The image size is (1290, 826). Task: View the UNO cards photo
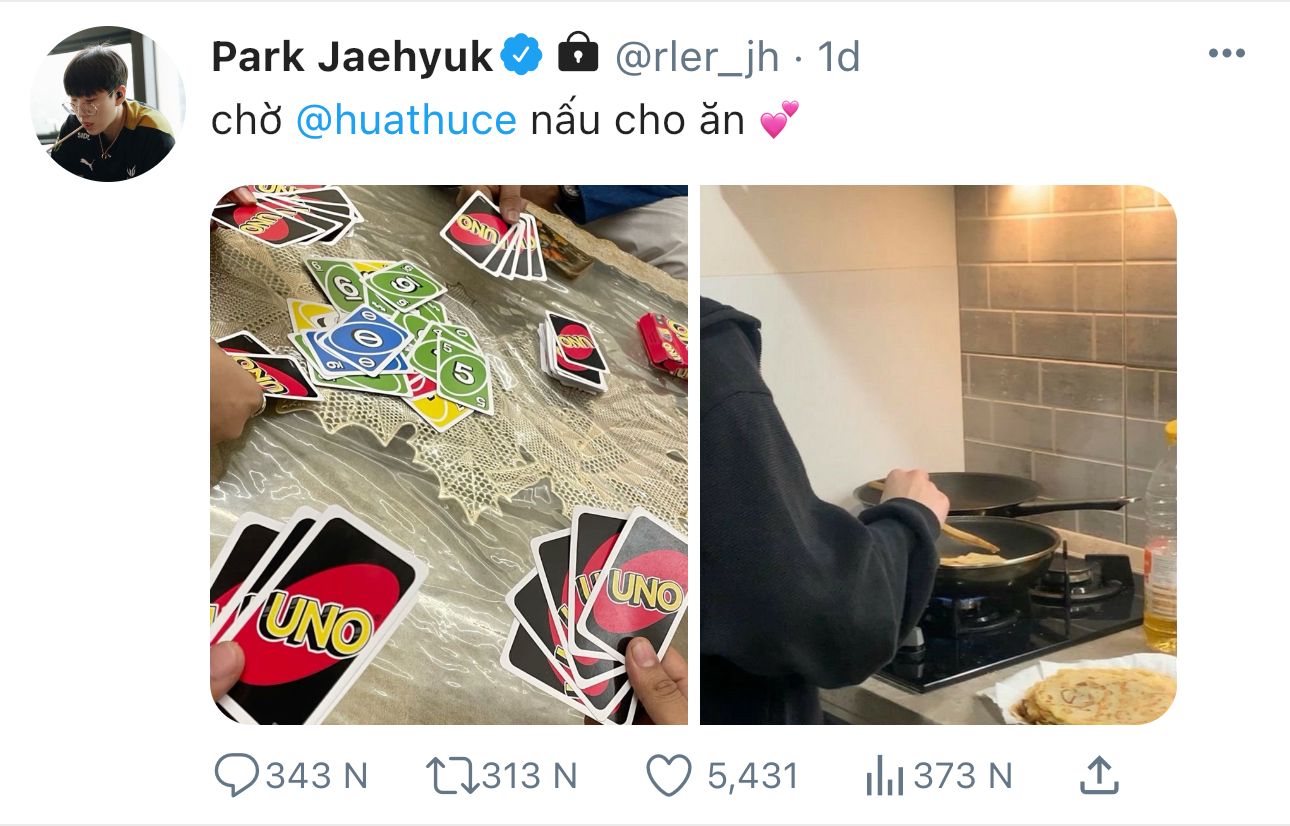click(449, 455)
